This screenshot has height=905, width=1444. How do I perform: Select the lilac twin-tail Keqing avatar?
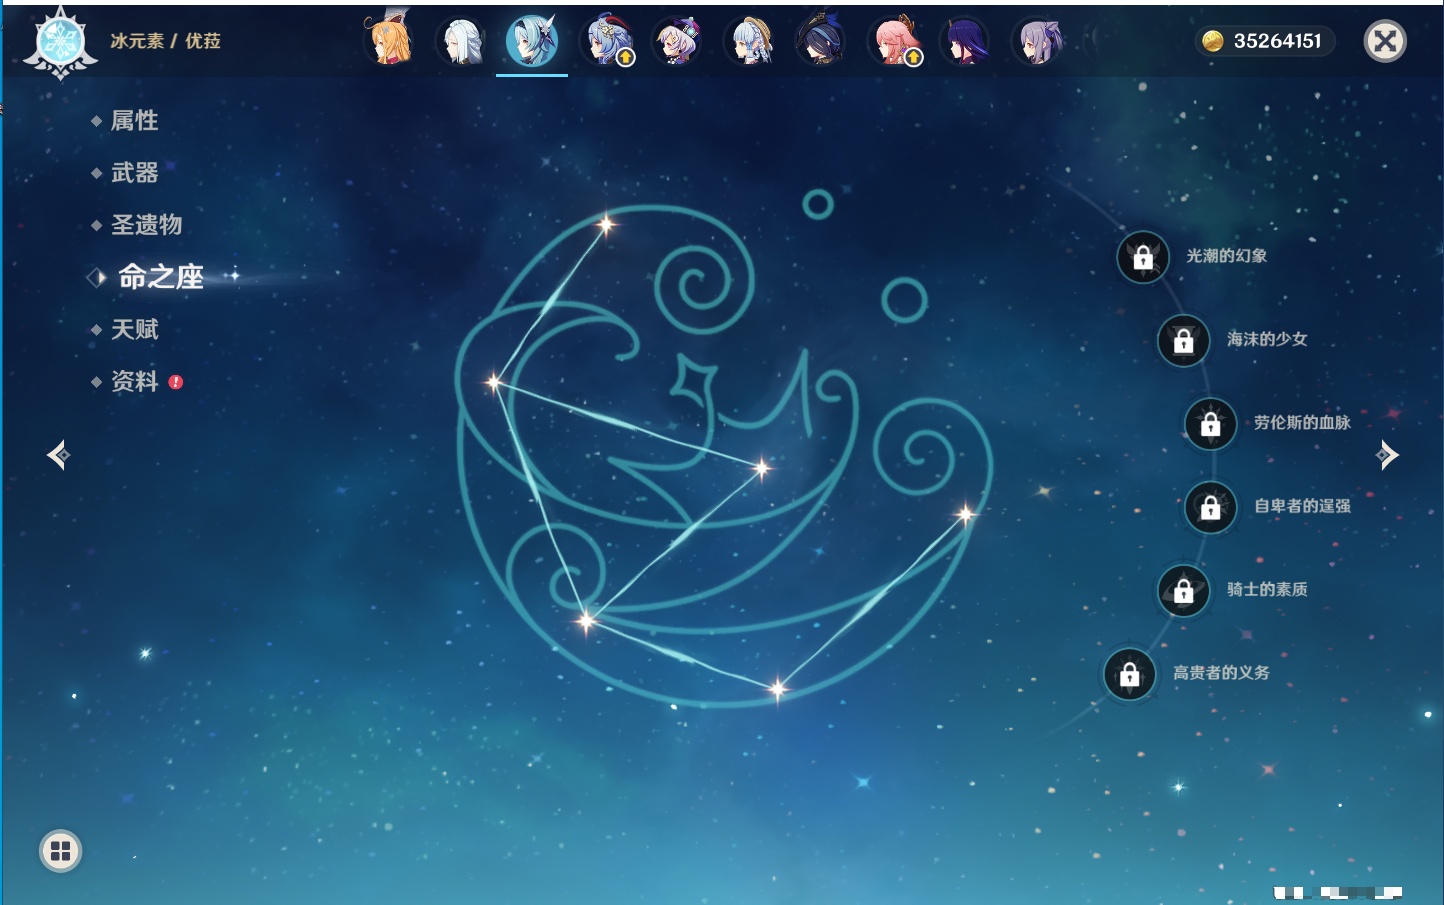(1038, 42)
